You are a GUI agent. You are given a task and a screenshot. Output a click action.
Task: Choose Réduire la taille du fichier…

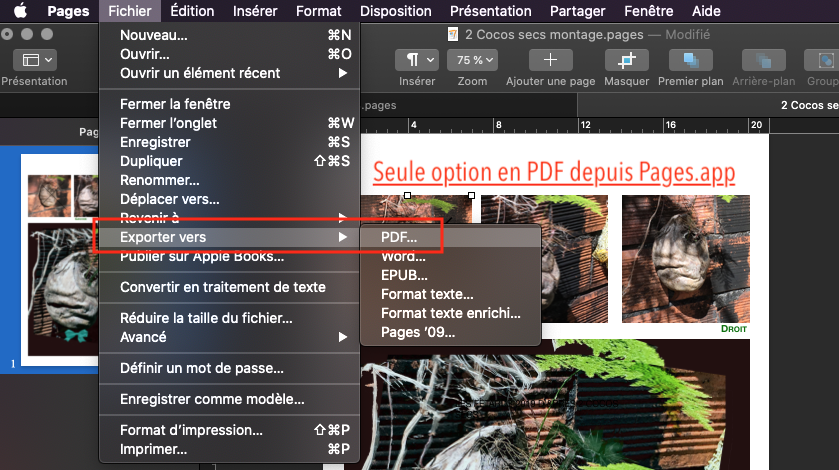point(230,318)
